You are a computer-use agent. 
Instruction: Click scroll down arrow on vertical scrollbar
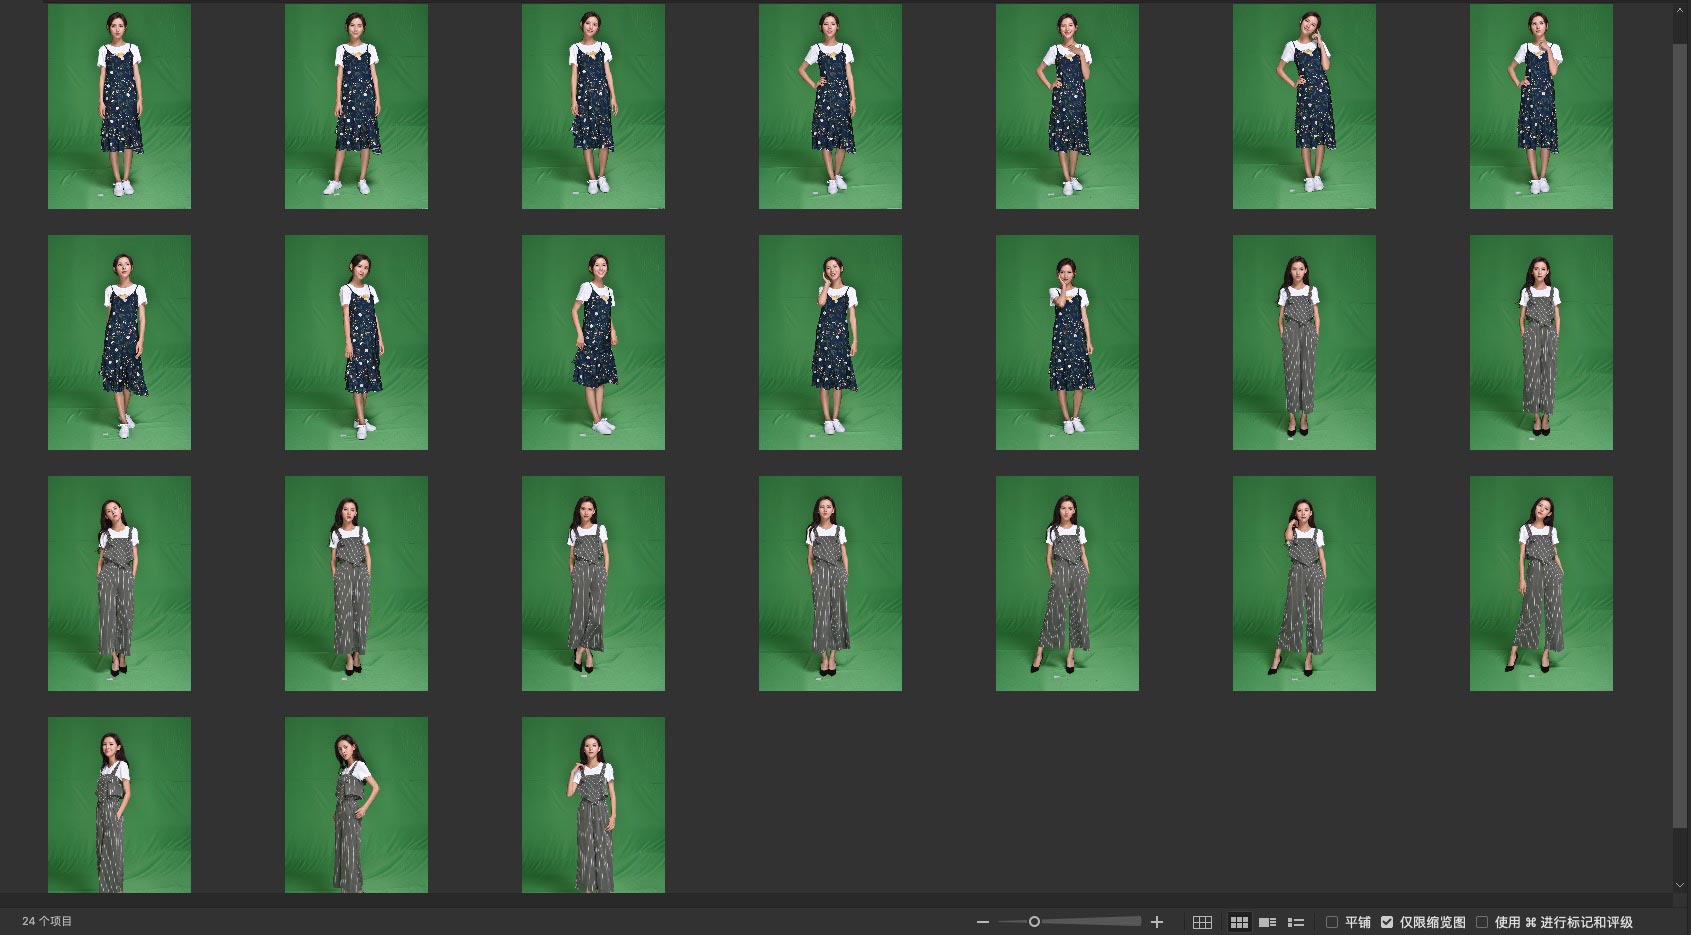pyautogui.click(x=1680, y=885)
